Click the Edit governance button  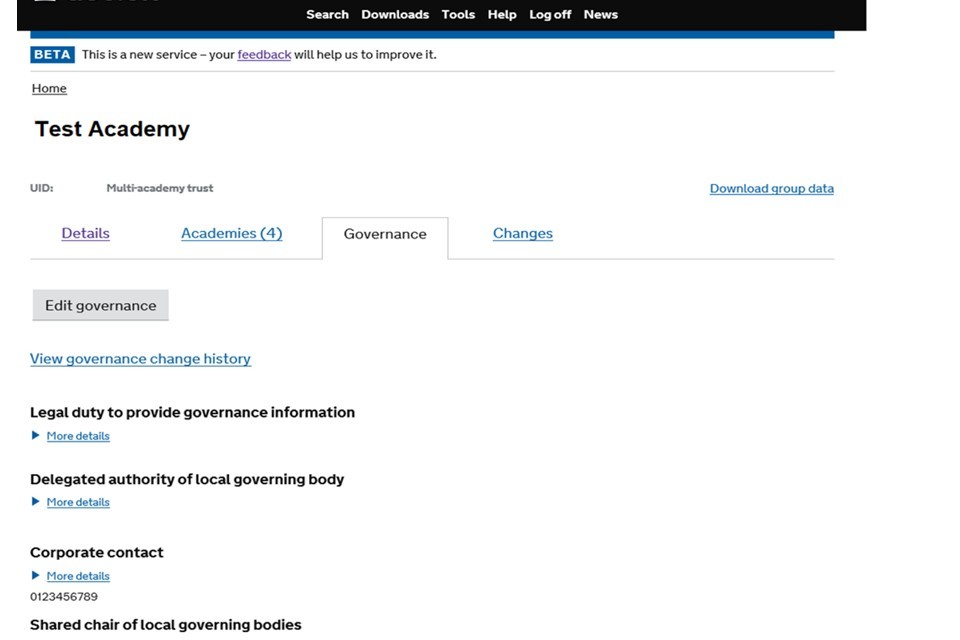point(100,306)
